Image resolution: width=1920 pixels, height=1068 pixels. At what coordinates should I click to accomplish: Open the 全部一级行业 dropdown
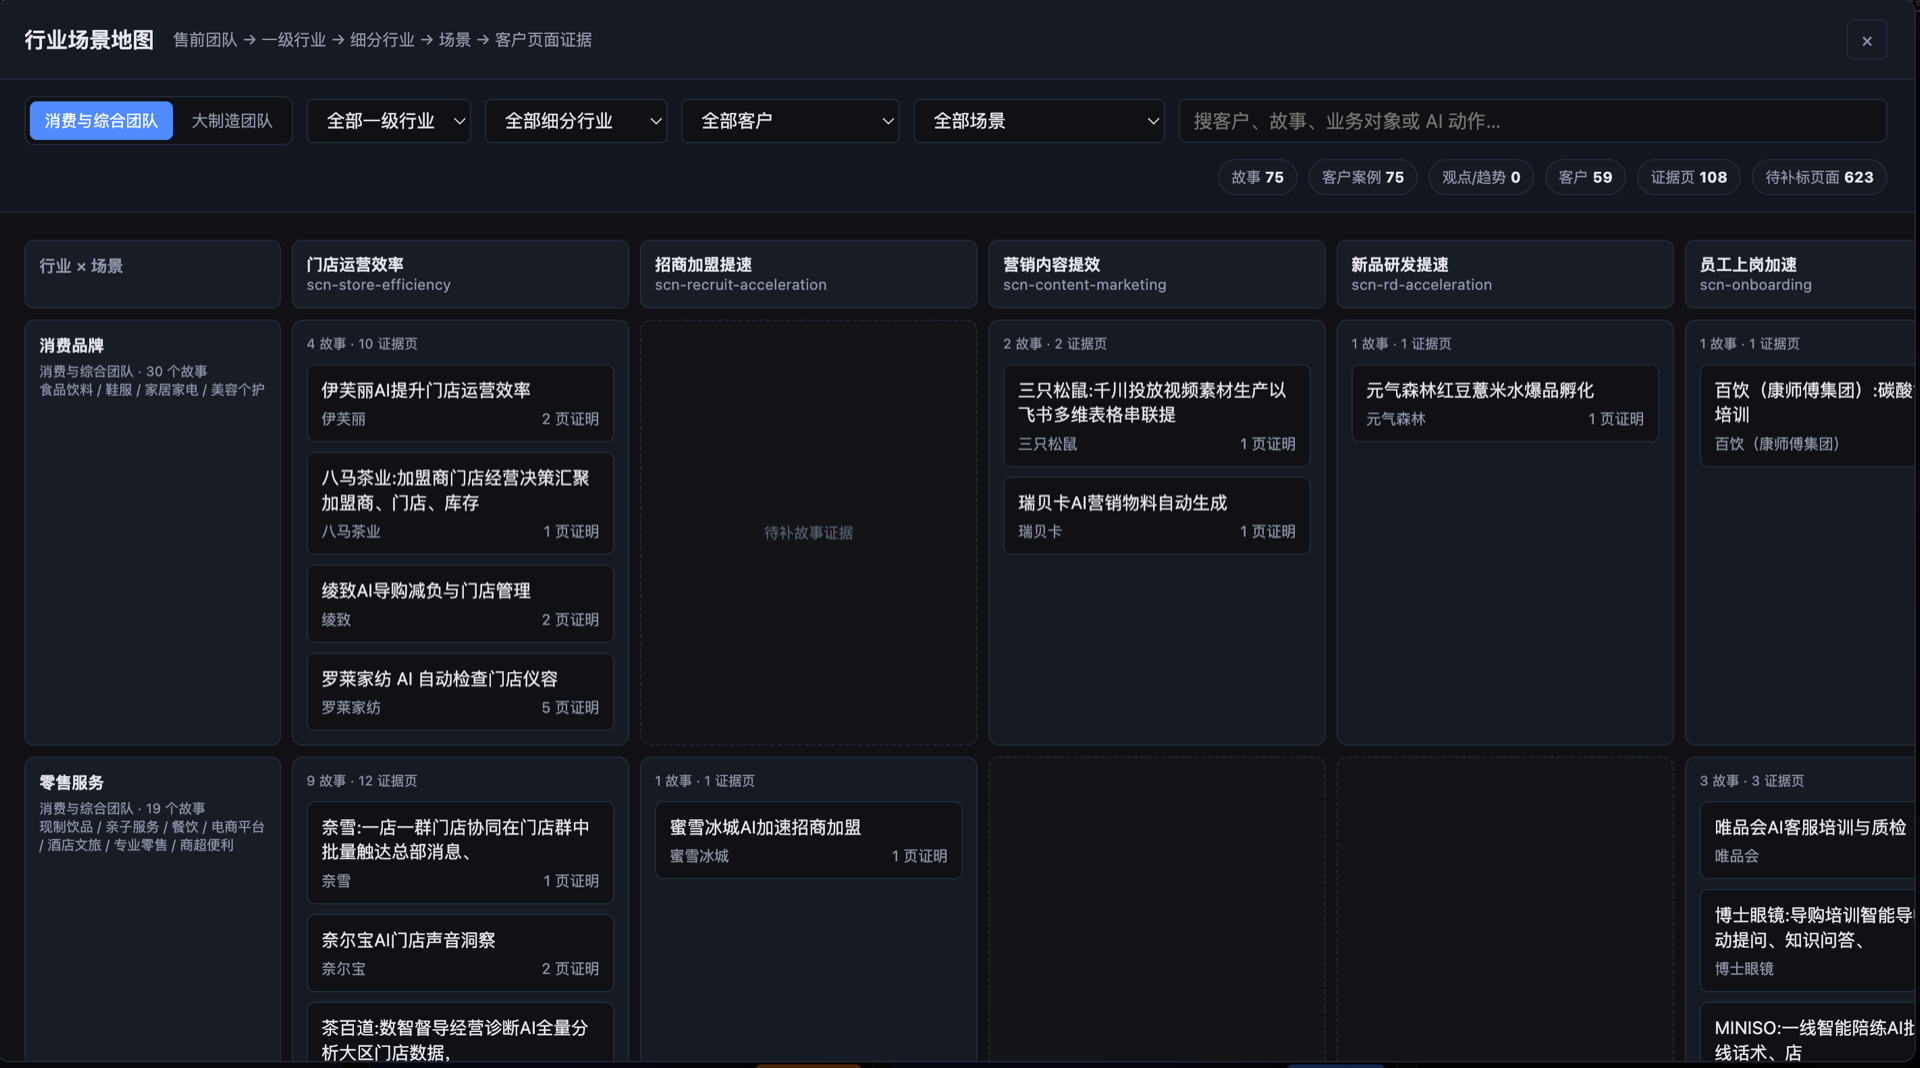coord(389,121)
